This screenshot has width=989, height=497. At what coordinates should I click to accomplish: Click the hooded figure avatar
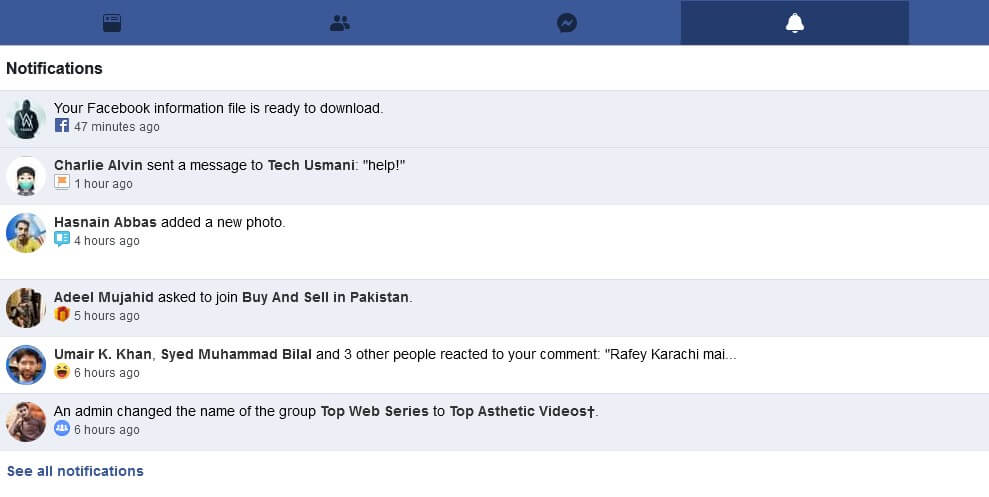coord(26,119)
